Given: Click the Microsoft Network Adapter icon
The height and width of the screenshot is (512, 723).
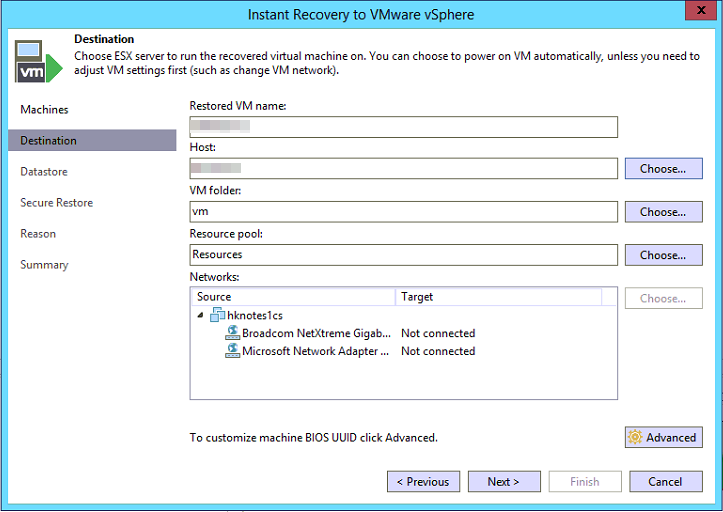Looking at the screenshot, I should (x=233, y=351).
